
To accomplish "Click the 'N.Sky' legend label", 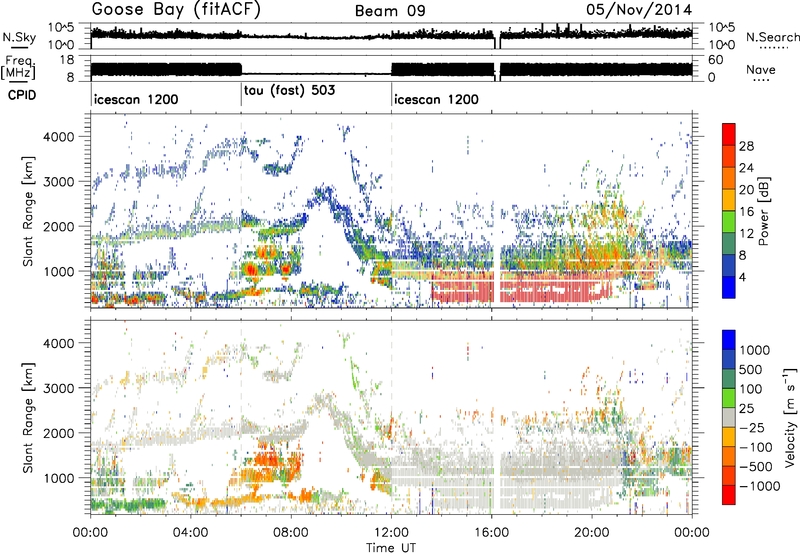I will coord(19,37).
